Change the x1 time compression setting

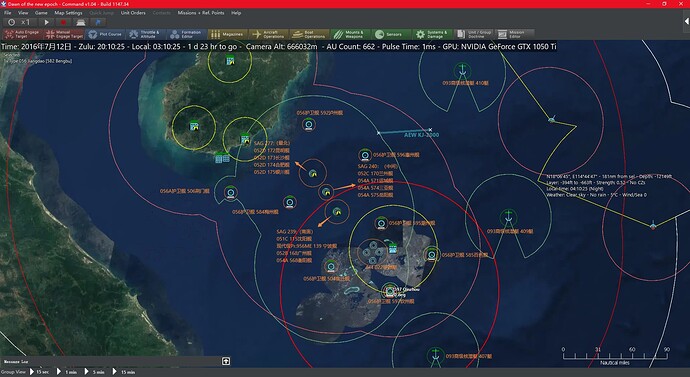pos(19,22)
